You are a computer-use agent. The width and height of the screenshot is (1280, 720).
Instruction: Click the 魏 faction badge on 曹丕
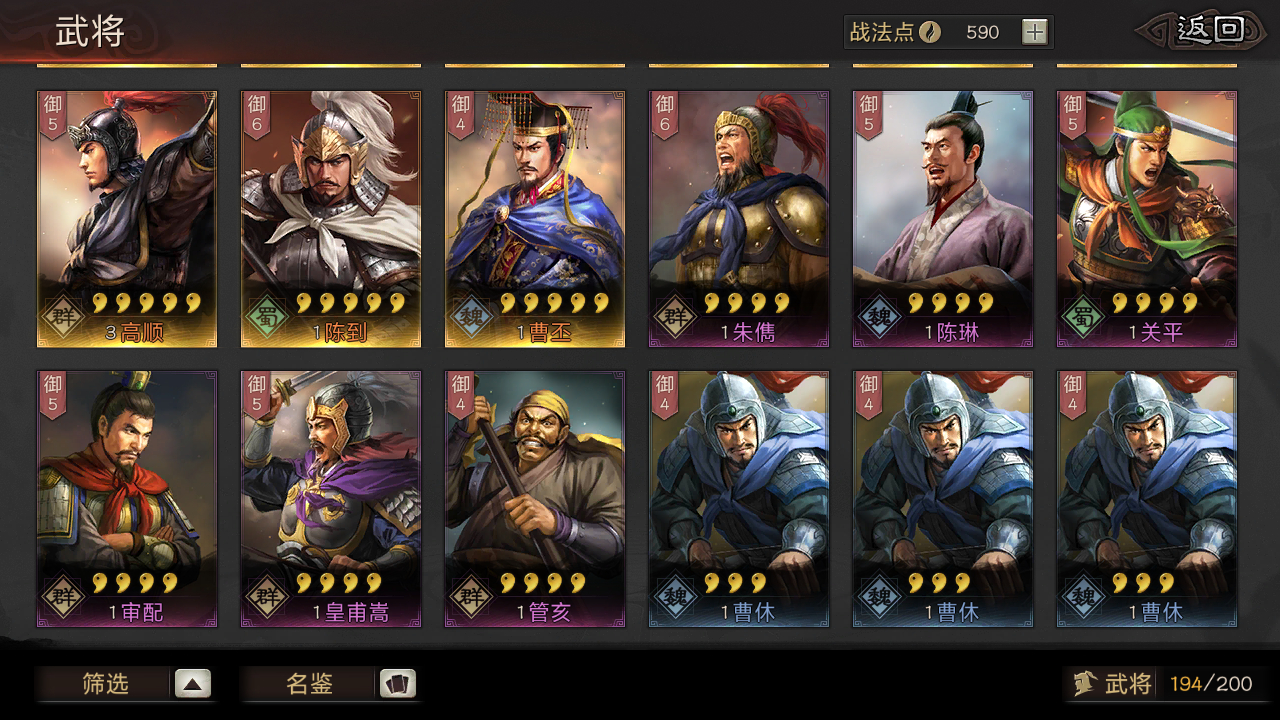471,317
